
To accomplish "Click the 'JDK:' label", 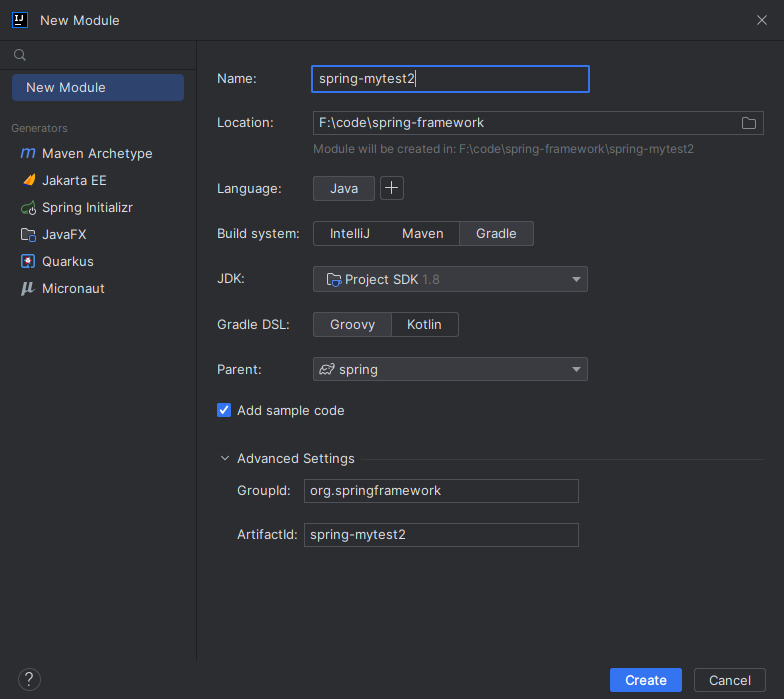I will coord(230,278).
